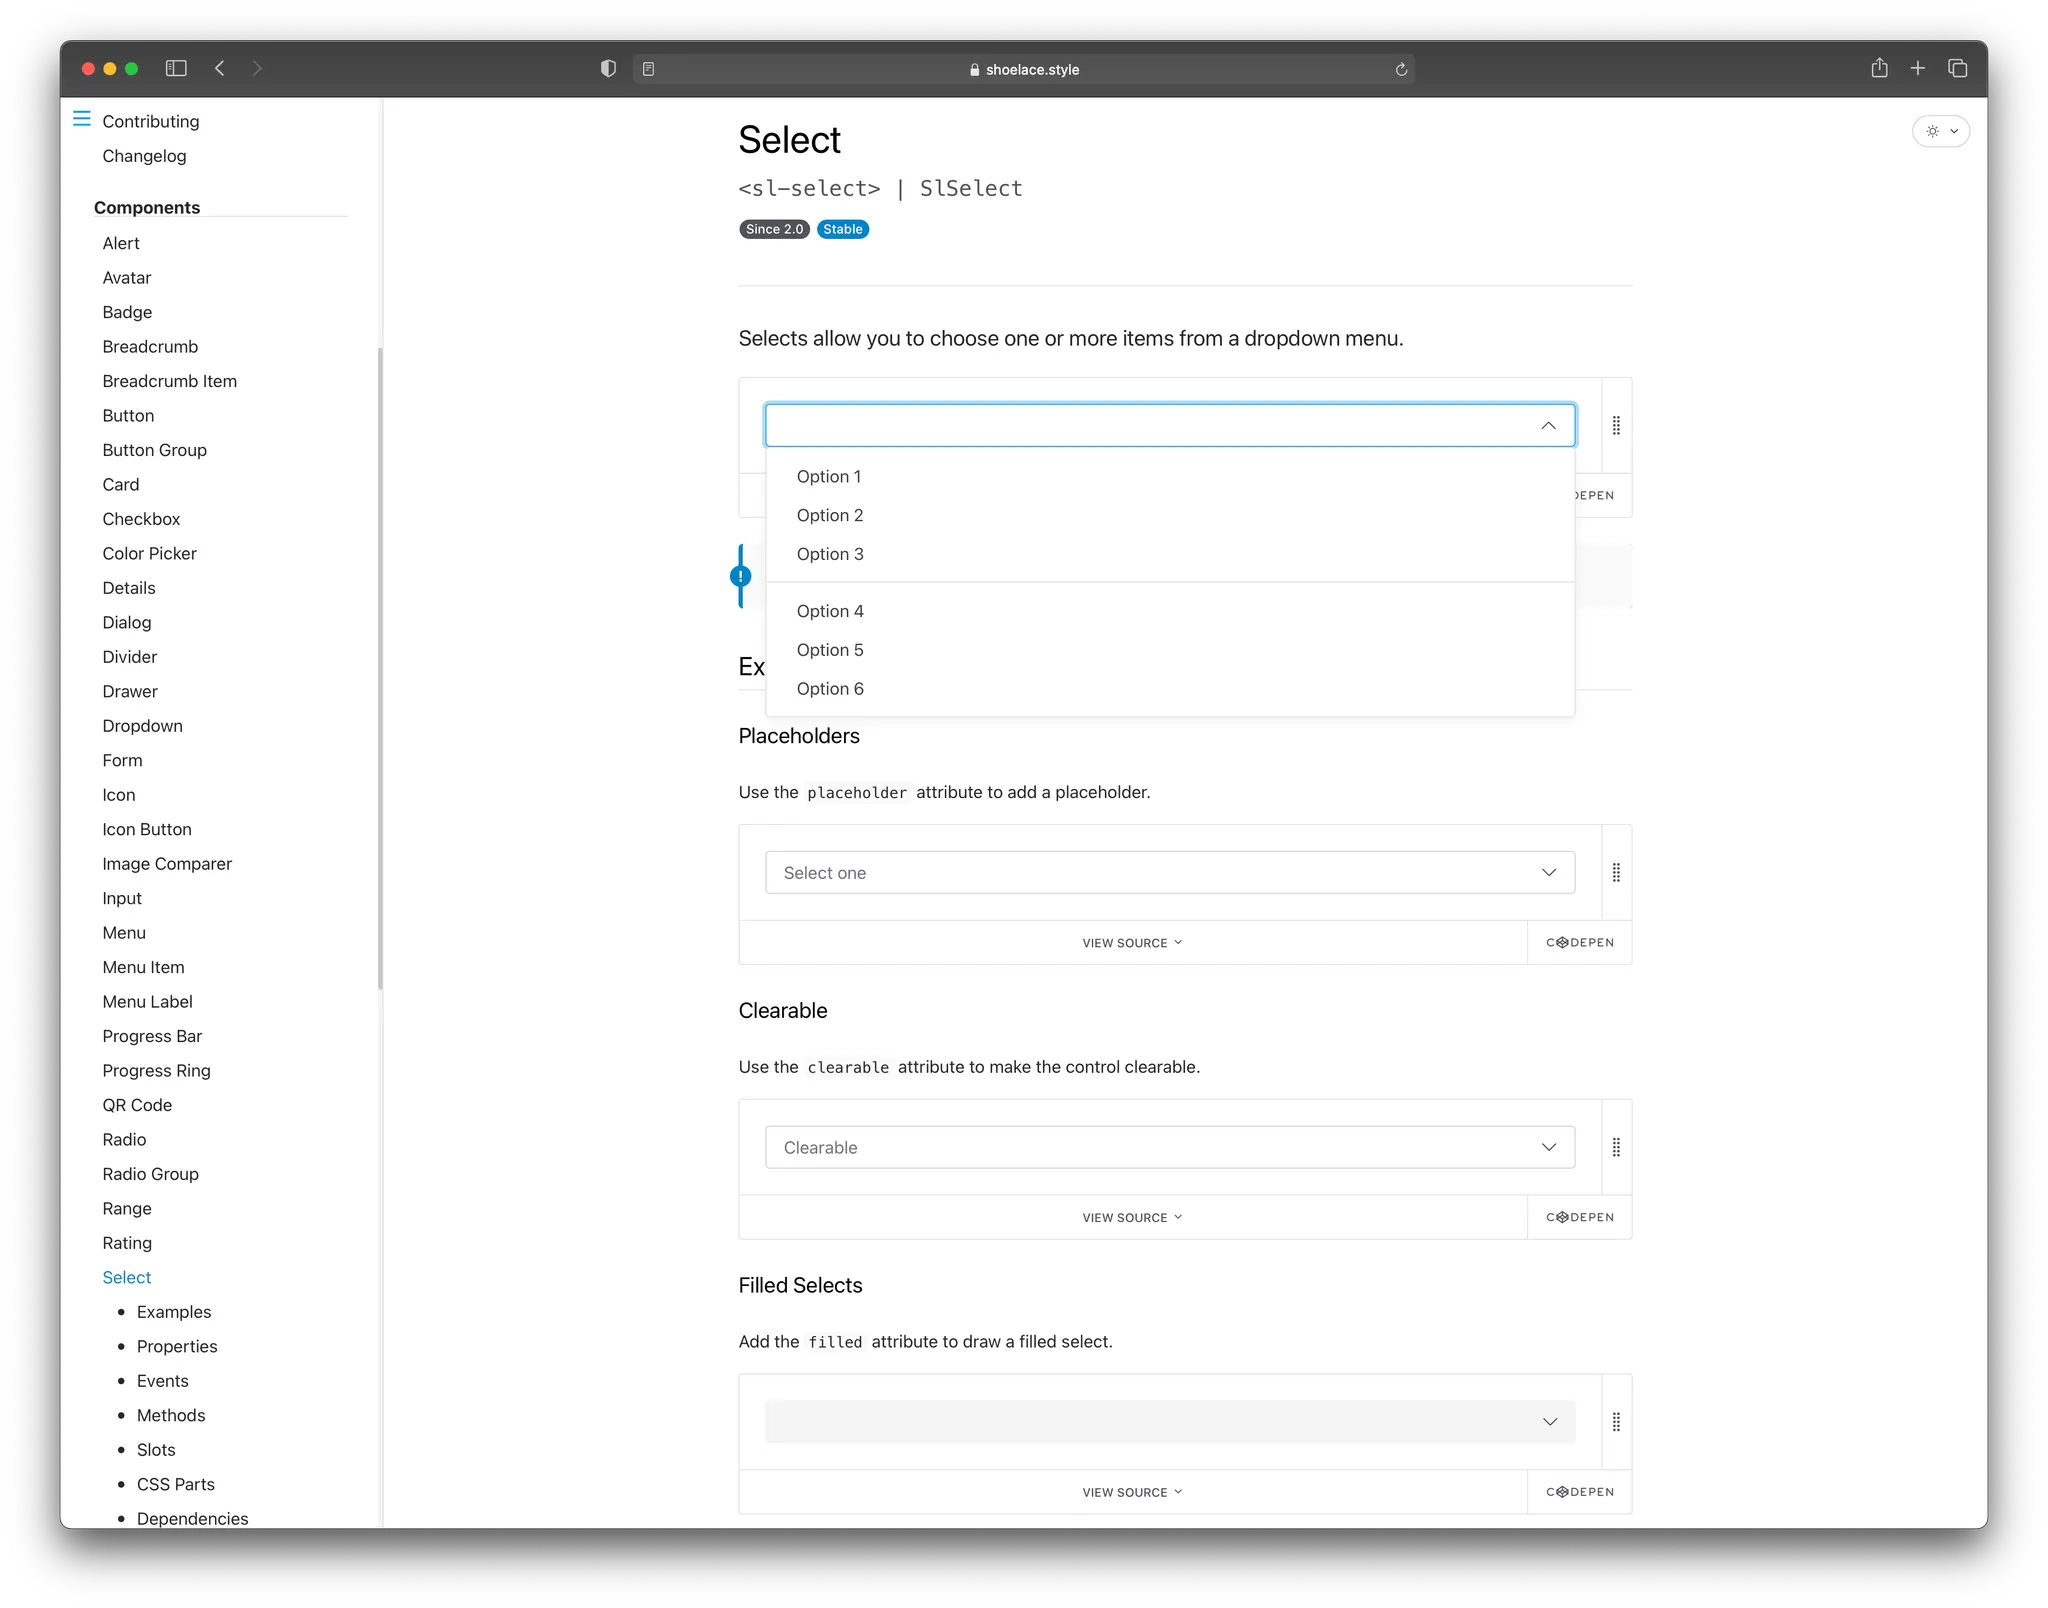Open Clearable example in CodePen

coord(1579,1217)
